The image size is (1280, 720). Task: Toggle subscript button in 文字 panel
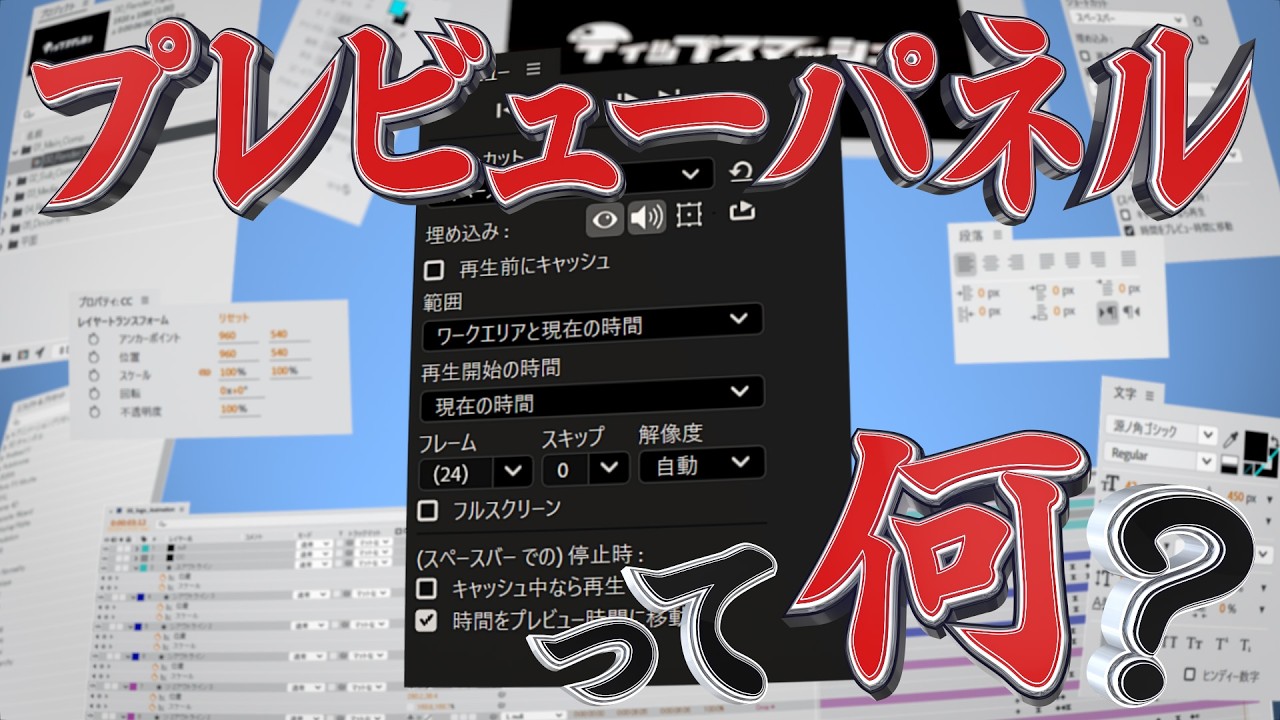point(1248,644)
